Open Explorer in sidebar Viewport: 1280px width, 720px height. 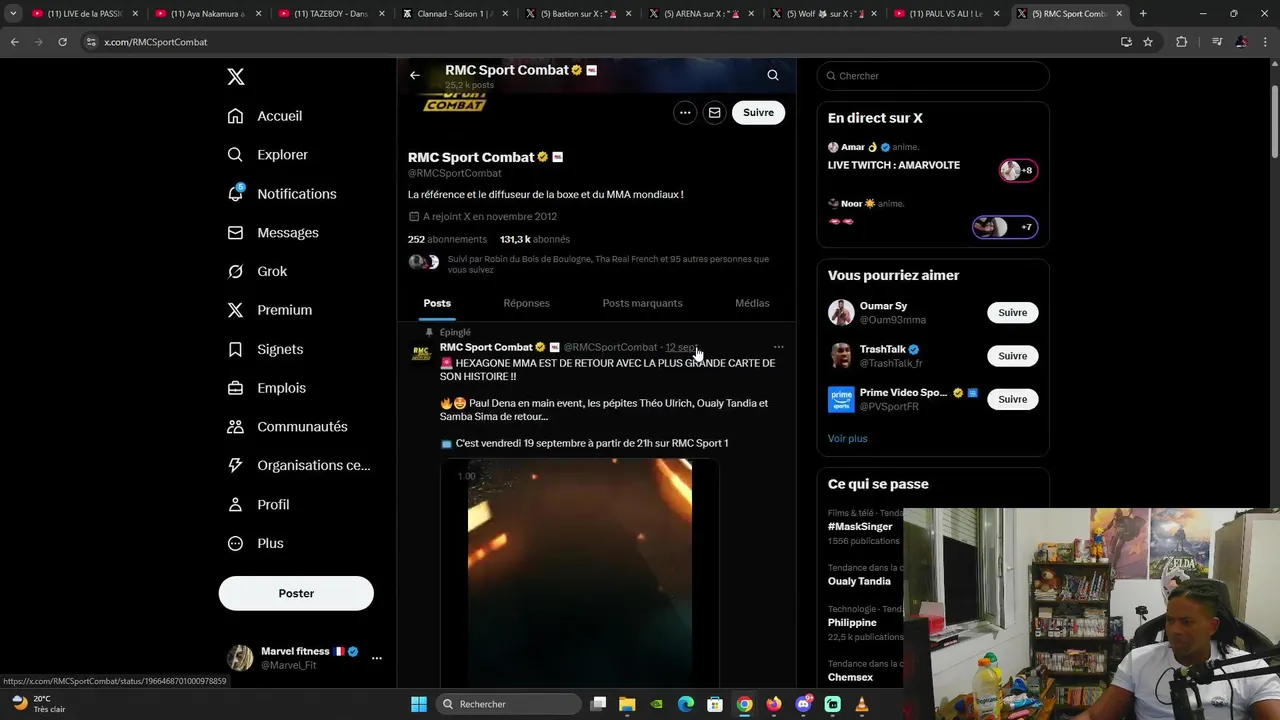tap(268, 155)
